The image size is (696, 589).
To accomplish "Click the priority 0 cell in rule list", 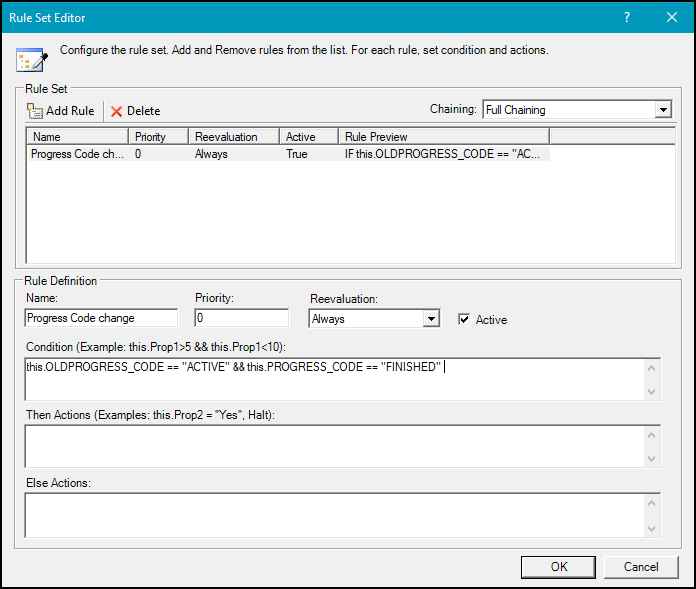I will point(138,154).
